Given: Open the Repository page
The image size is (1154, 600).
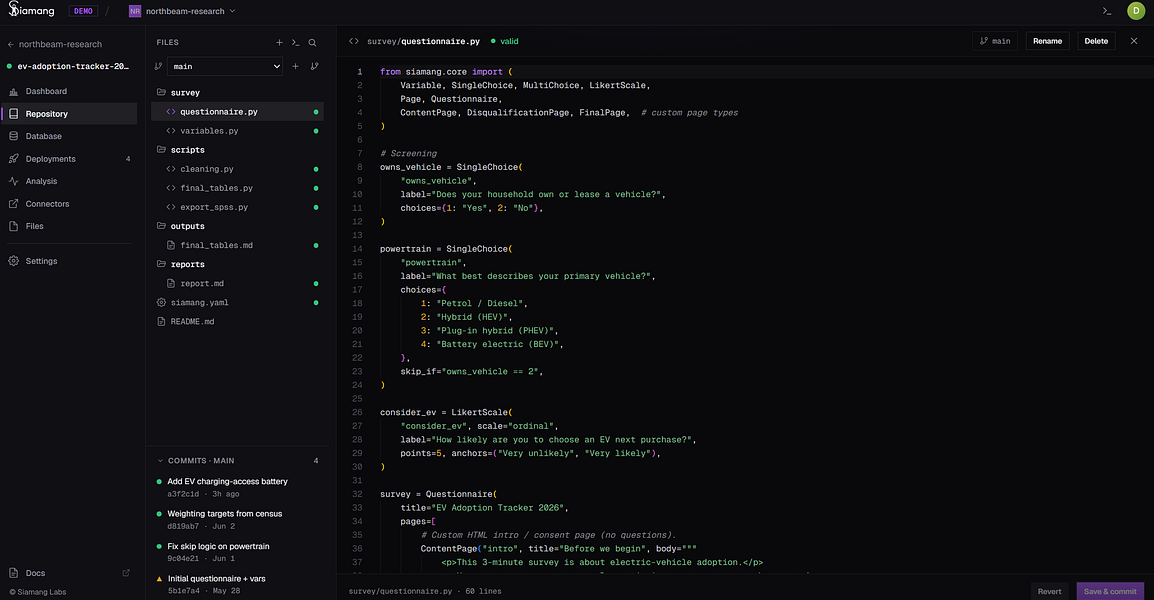Looking at the screenshot, I should click(68, 114).
